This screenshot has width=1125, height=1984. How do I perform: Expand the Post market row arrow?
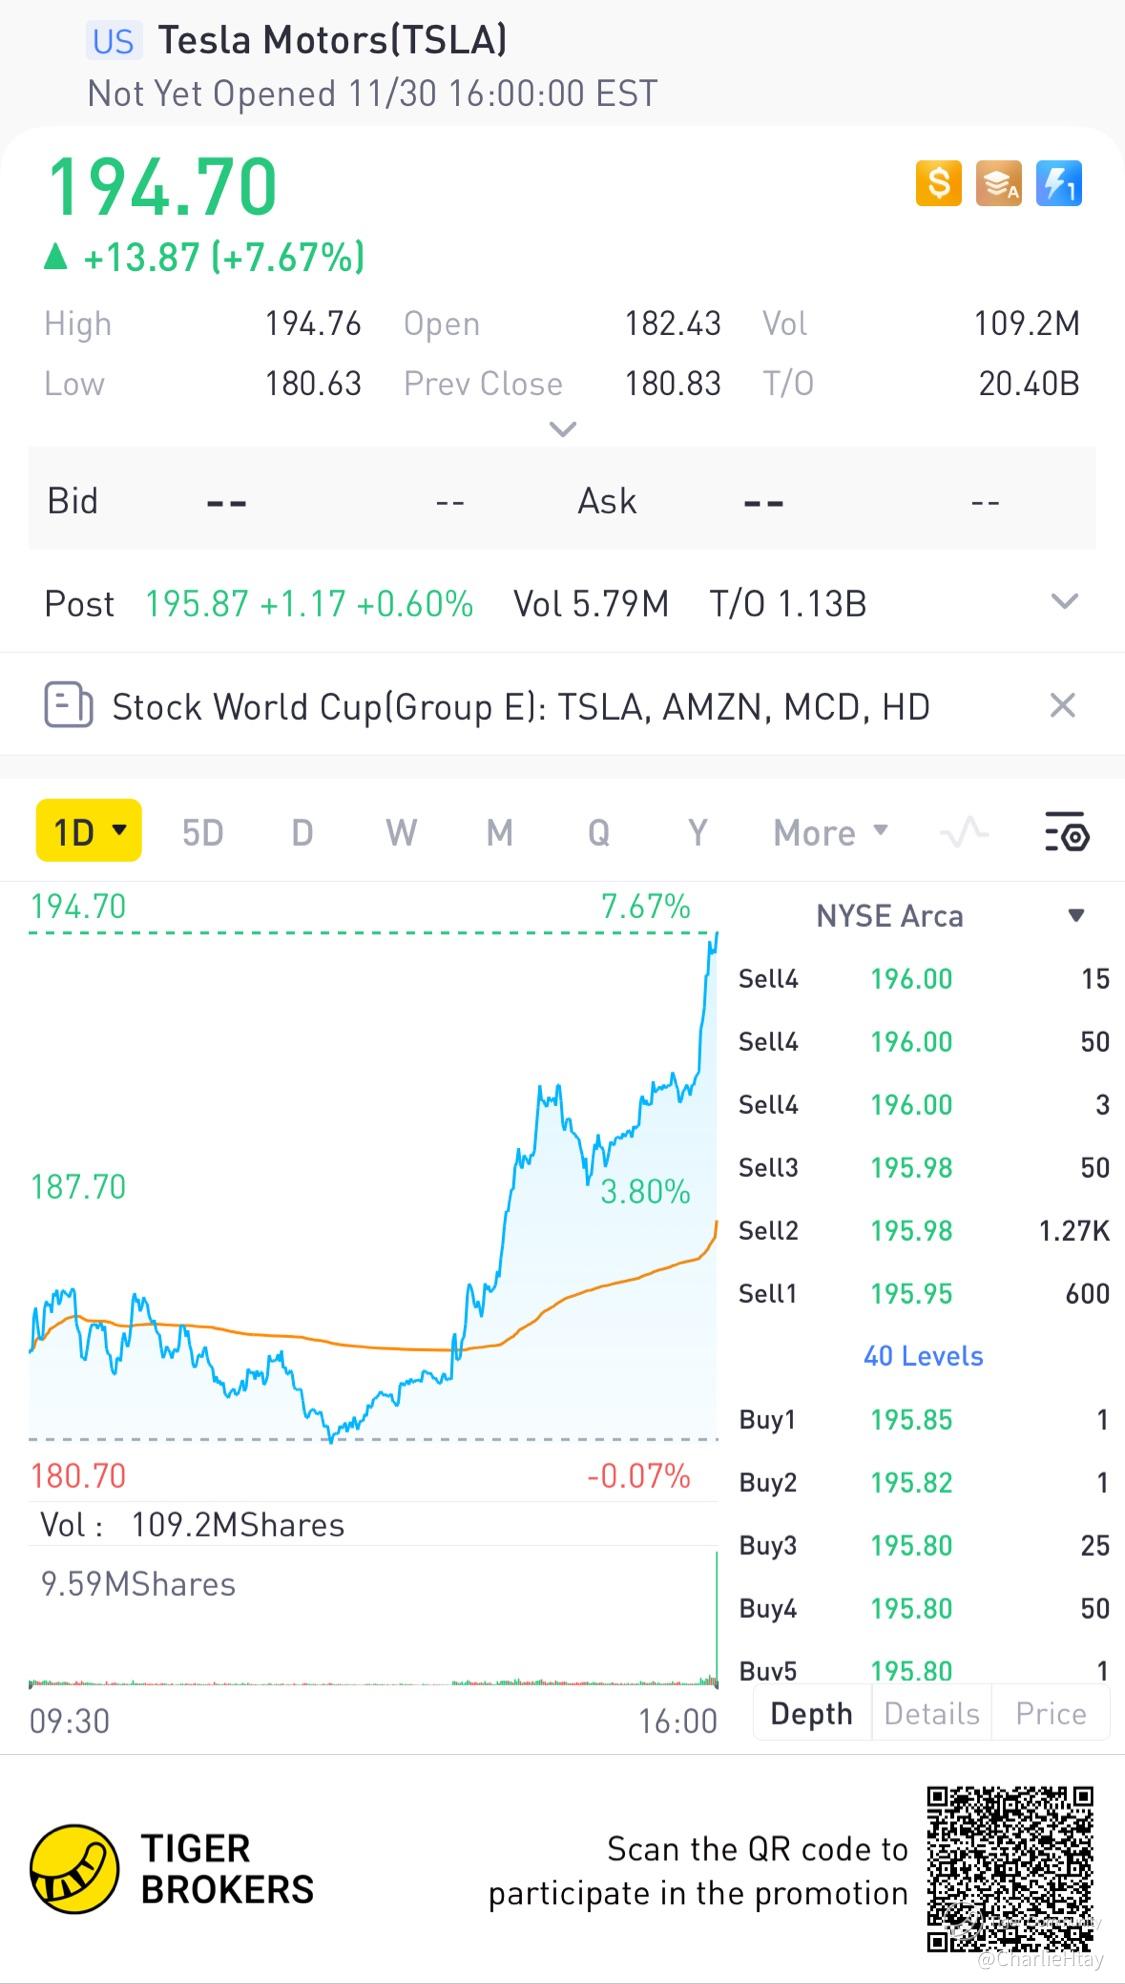click(x=1064, y=602)
